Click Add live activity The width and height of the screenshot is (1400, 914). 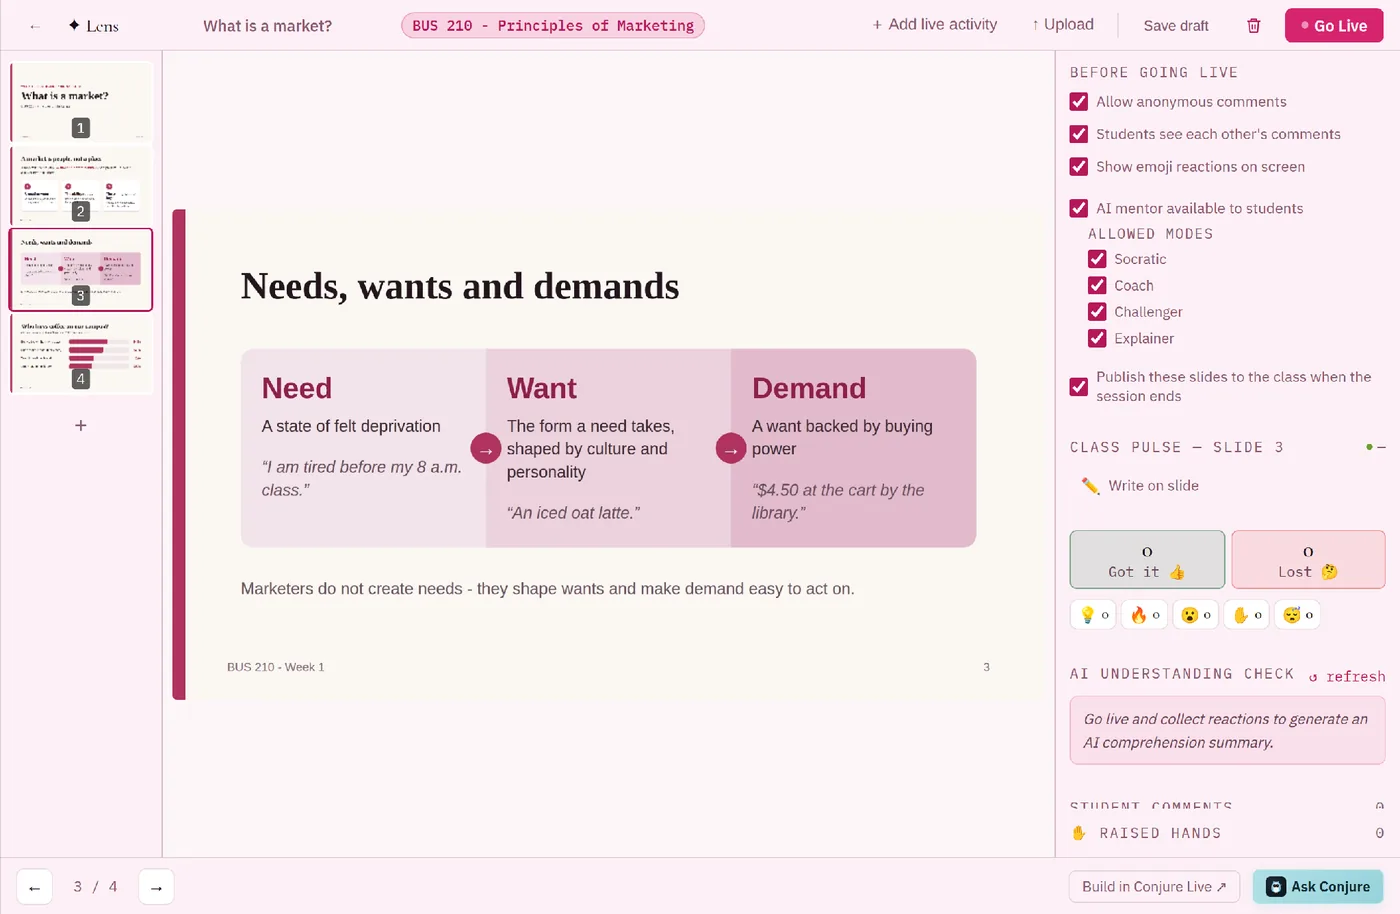tap(934, 25)
